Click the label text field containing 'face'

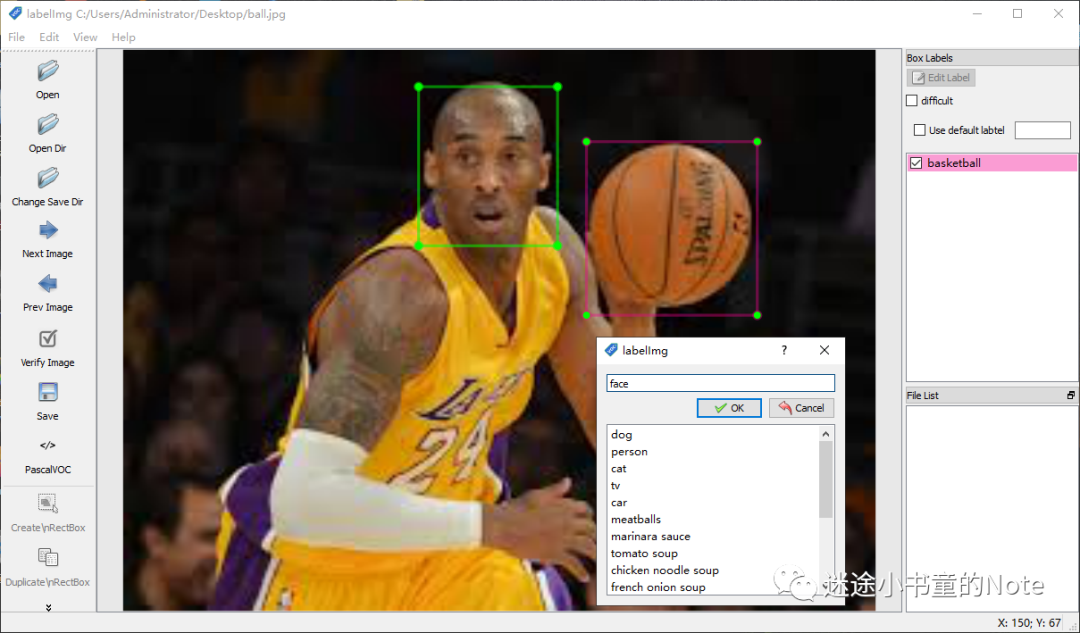[720, 384]
